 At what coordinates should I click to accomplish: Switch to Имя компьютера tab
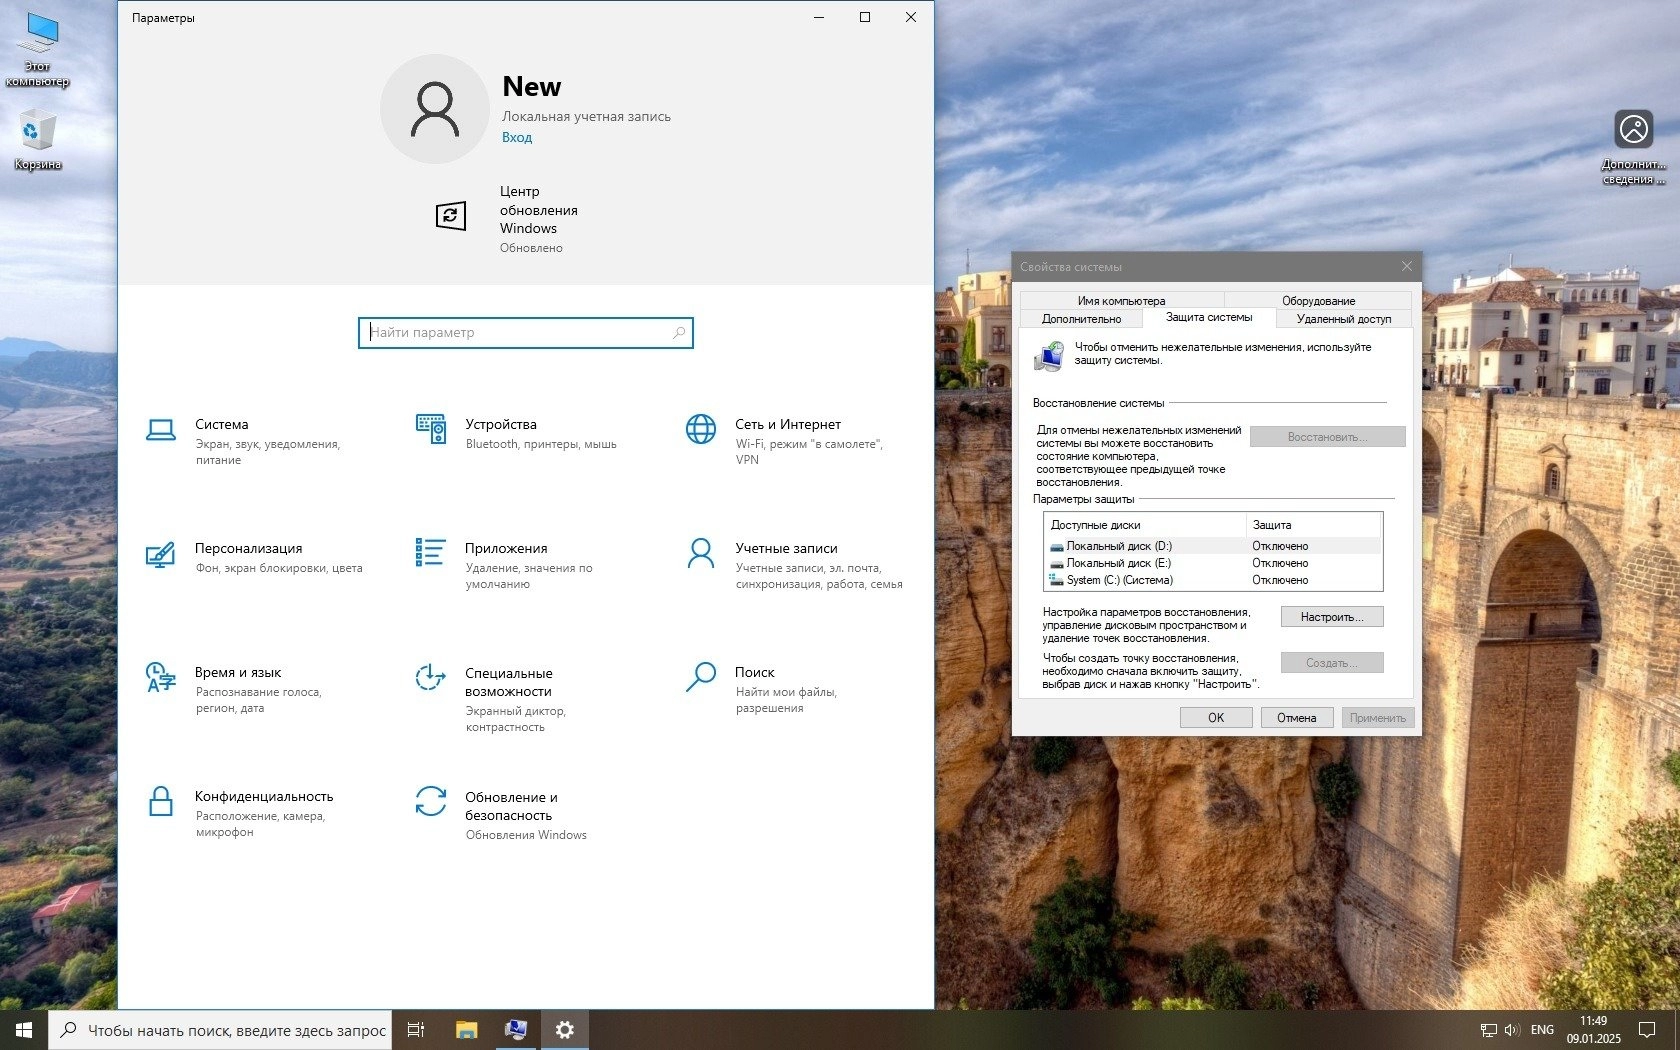point(1121,300)
